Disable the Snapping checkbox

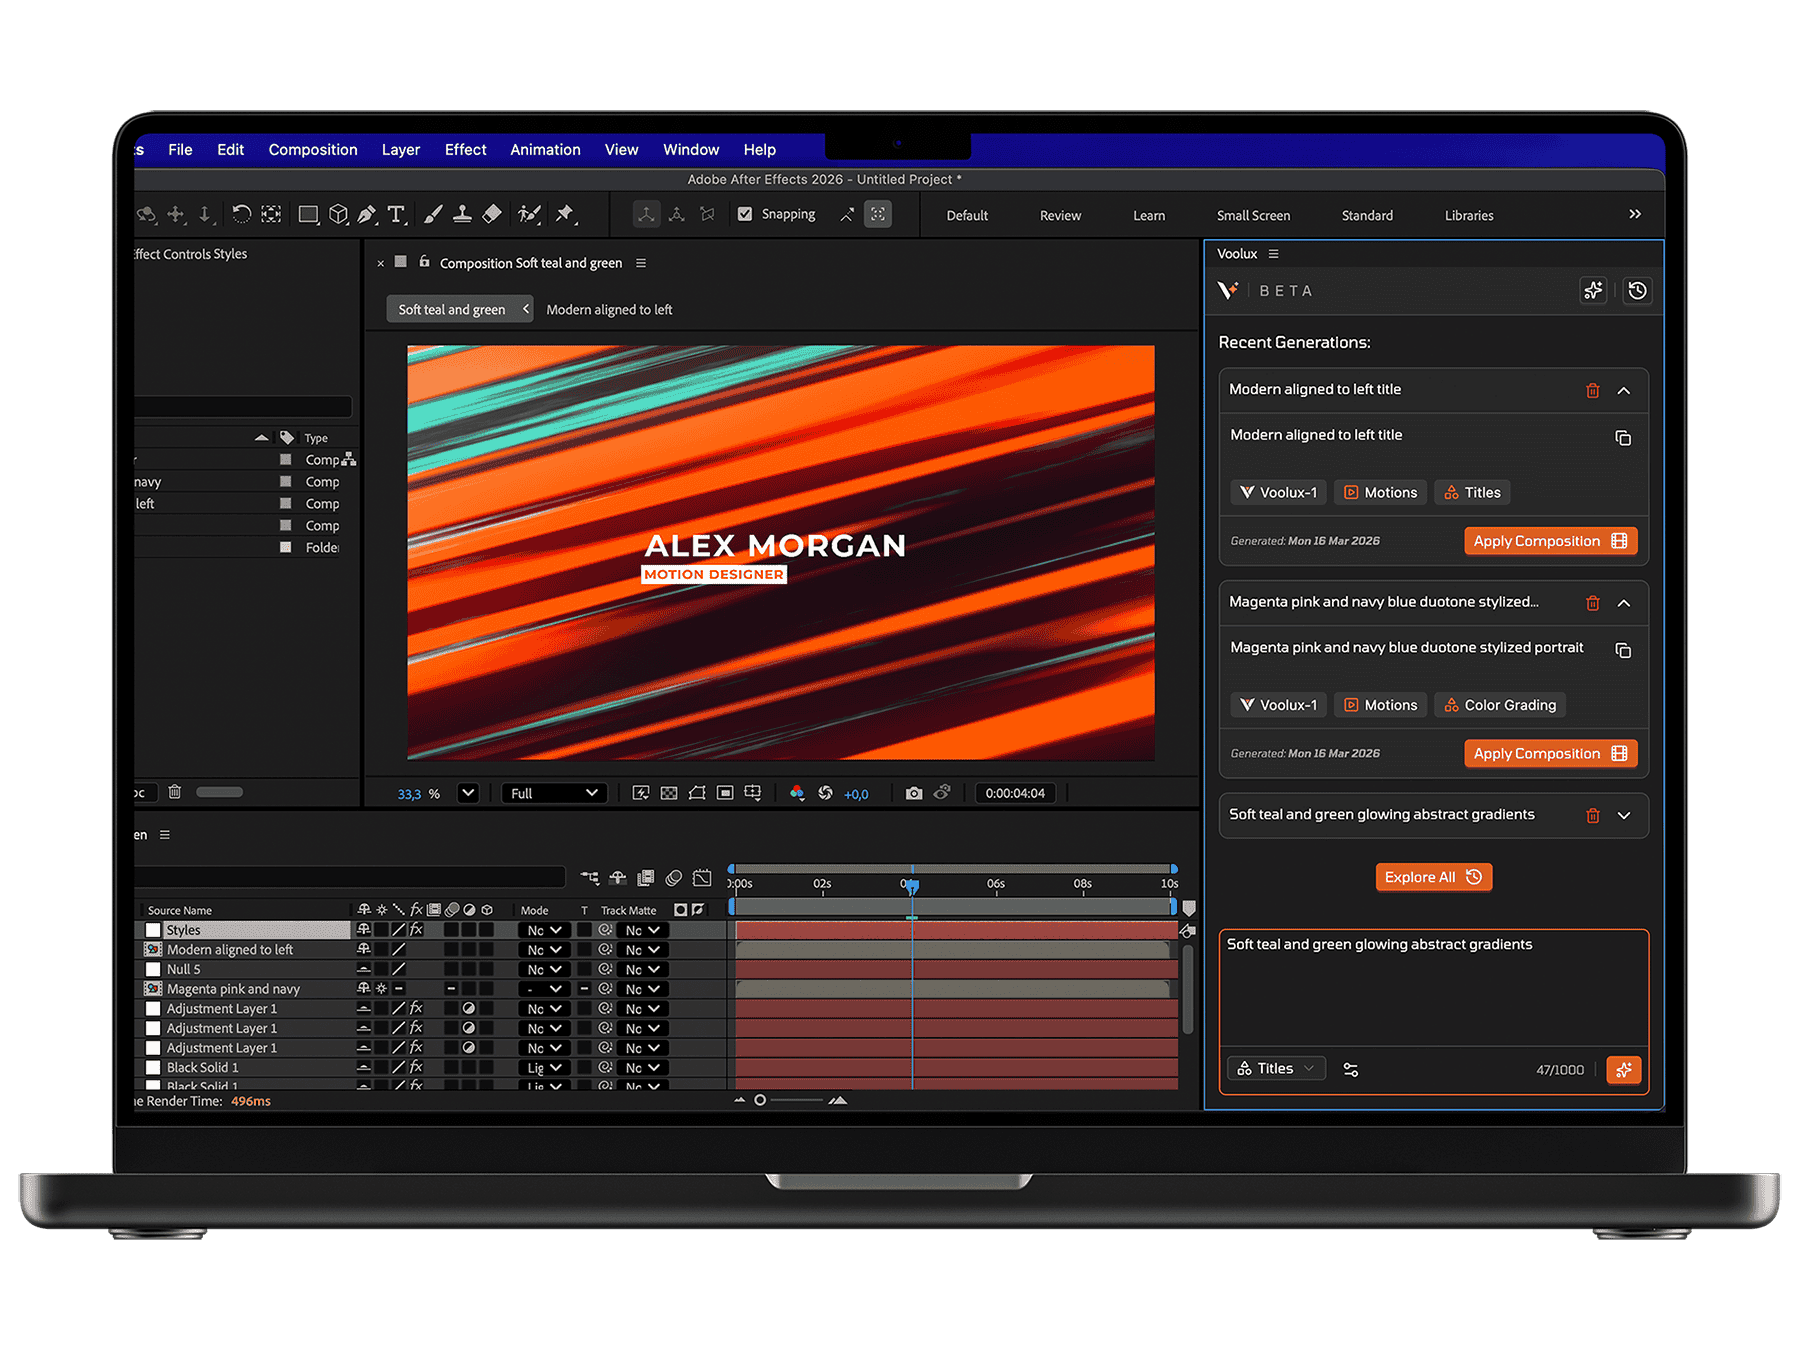745,214
